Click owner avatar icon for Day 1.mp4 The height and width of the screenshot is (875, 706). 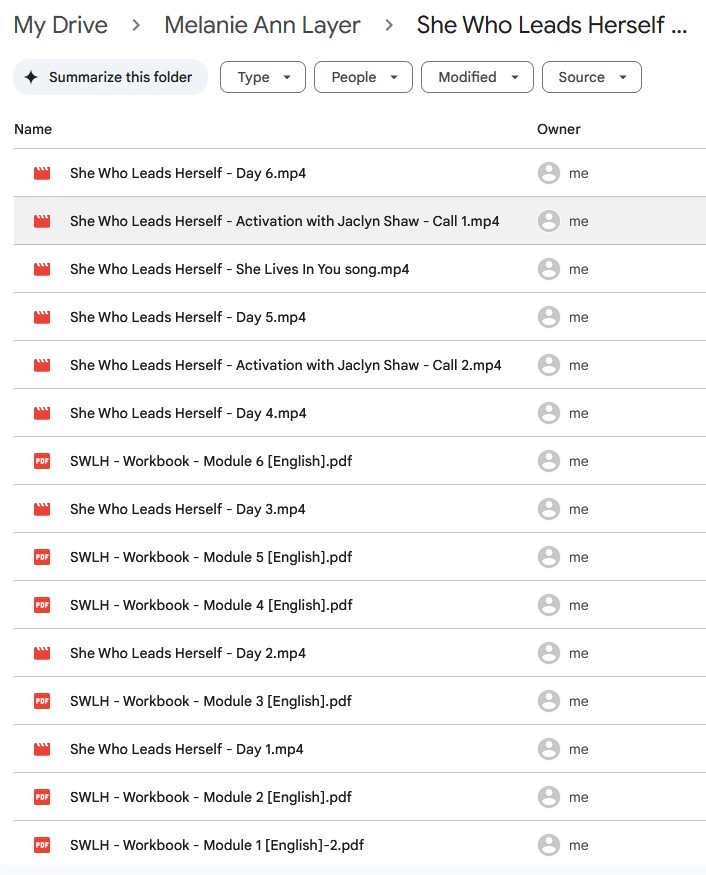(548, 749)
